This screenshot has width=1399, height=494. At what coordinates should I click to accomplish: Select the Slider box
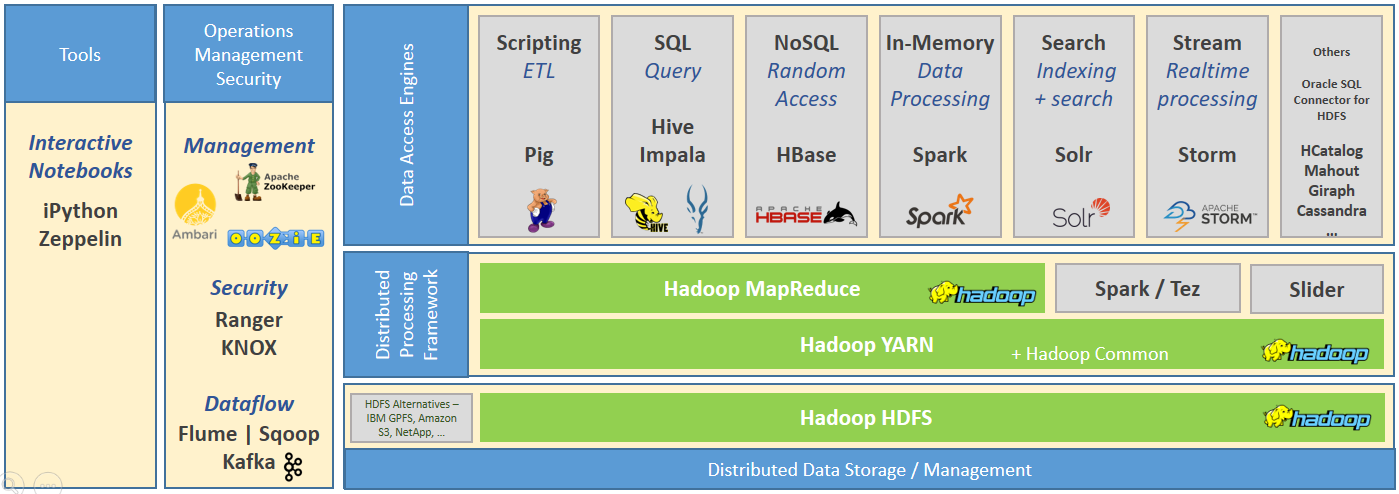coord(1316,290)
